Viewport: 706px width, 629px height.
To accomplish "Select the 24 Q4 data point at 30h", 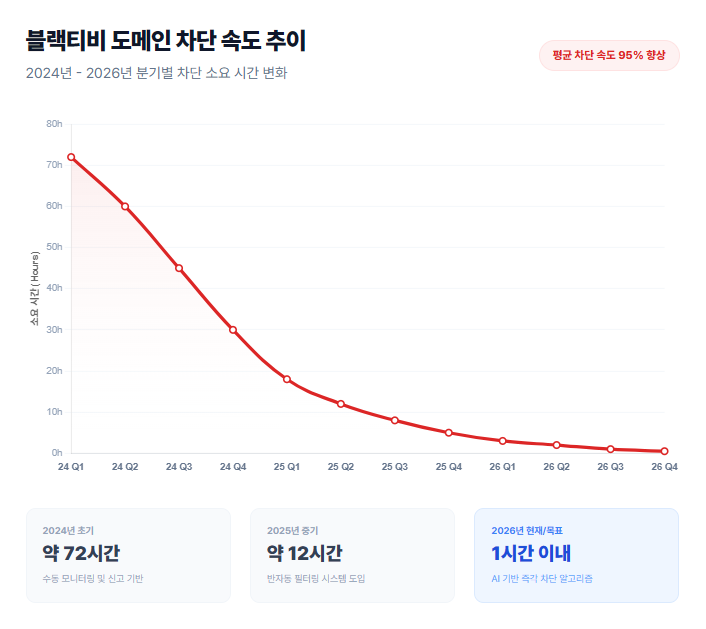I will click(x=233, y=330).
